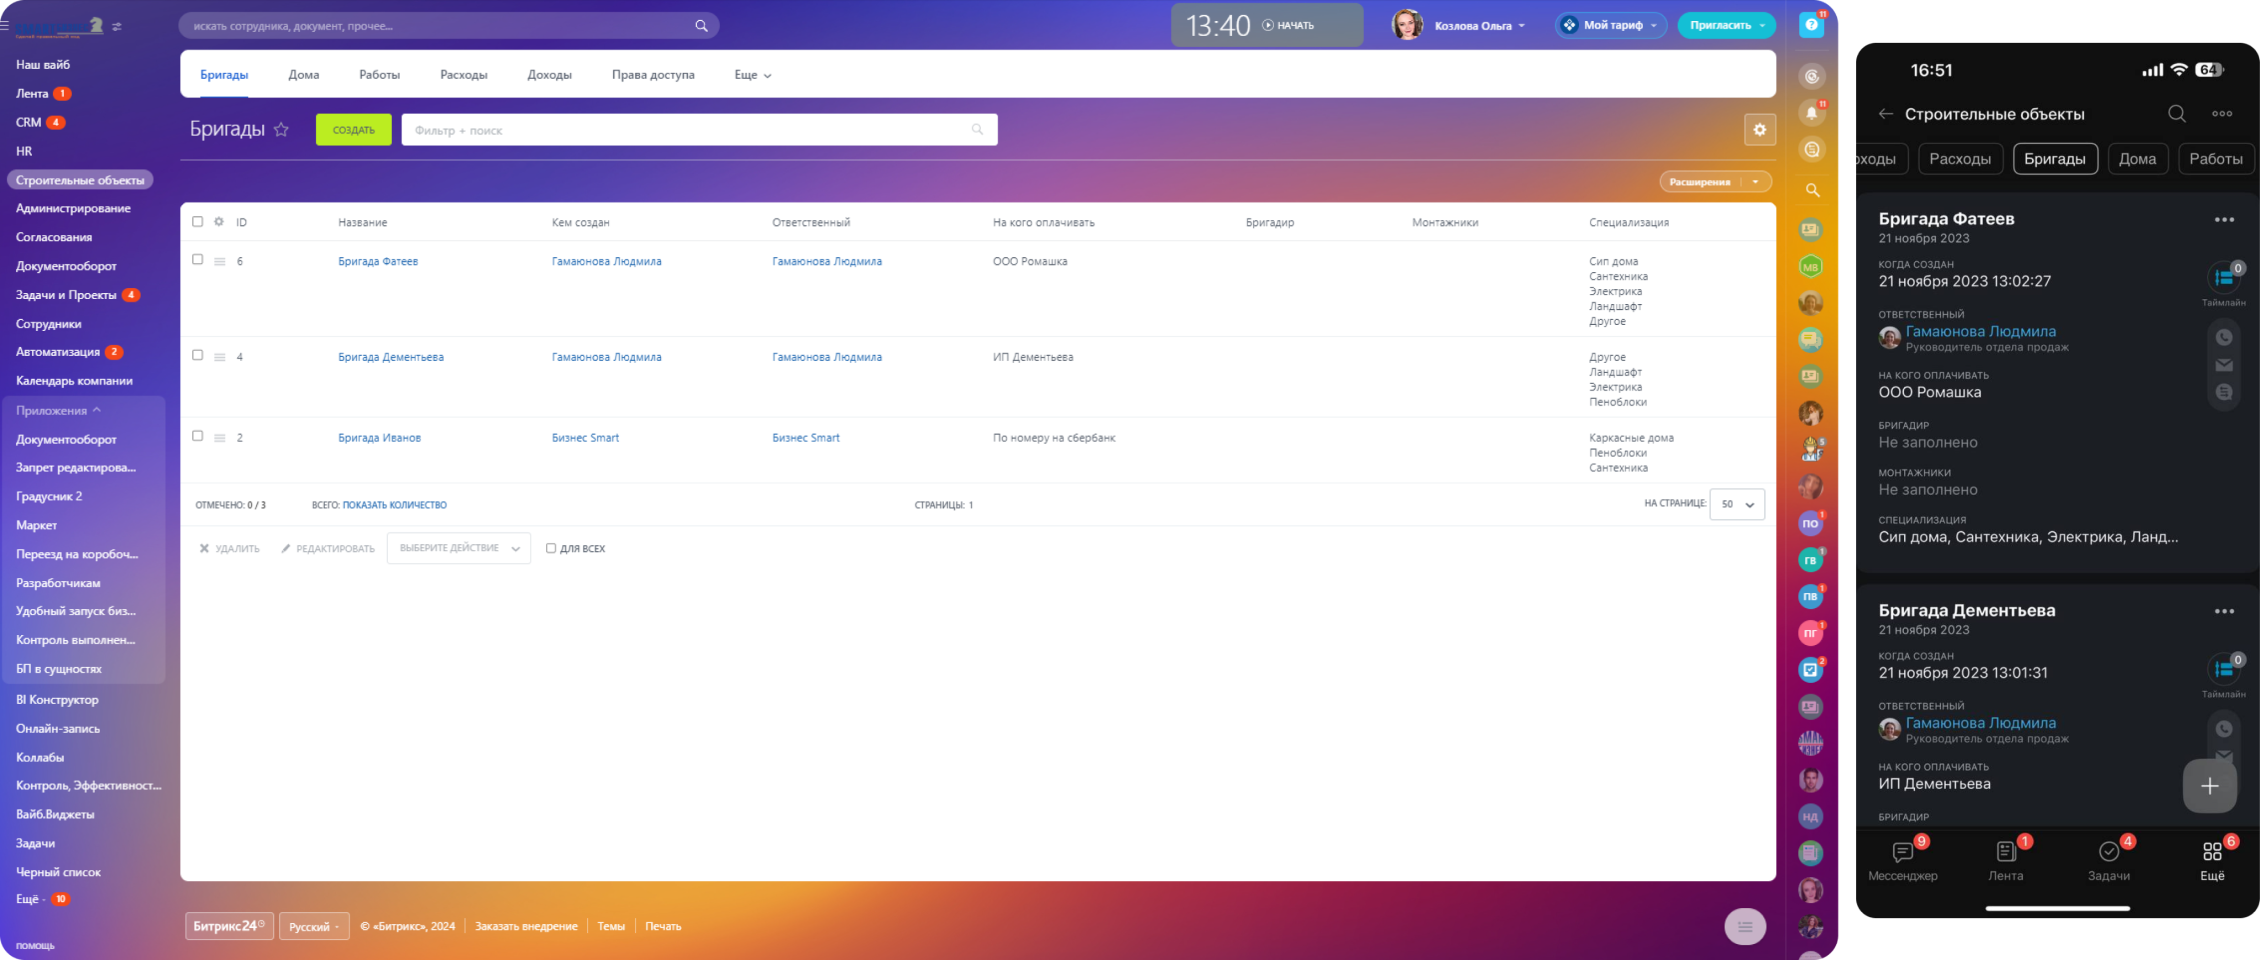Image resolution: width=2260 pixels, height=960 pixels.
Task: Open row menu for Бригада Фатеев
Action: click(220, 262)
